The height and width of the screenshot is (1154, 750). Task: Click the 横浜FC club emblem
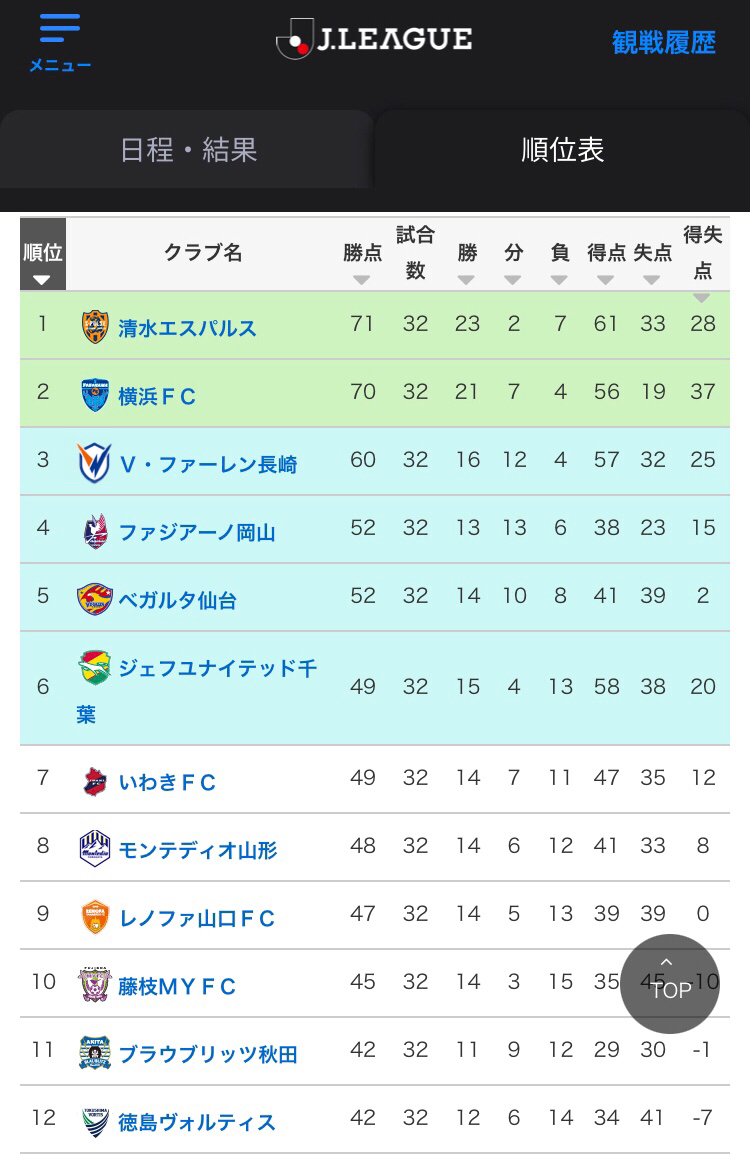point(95,395)
